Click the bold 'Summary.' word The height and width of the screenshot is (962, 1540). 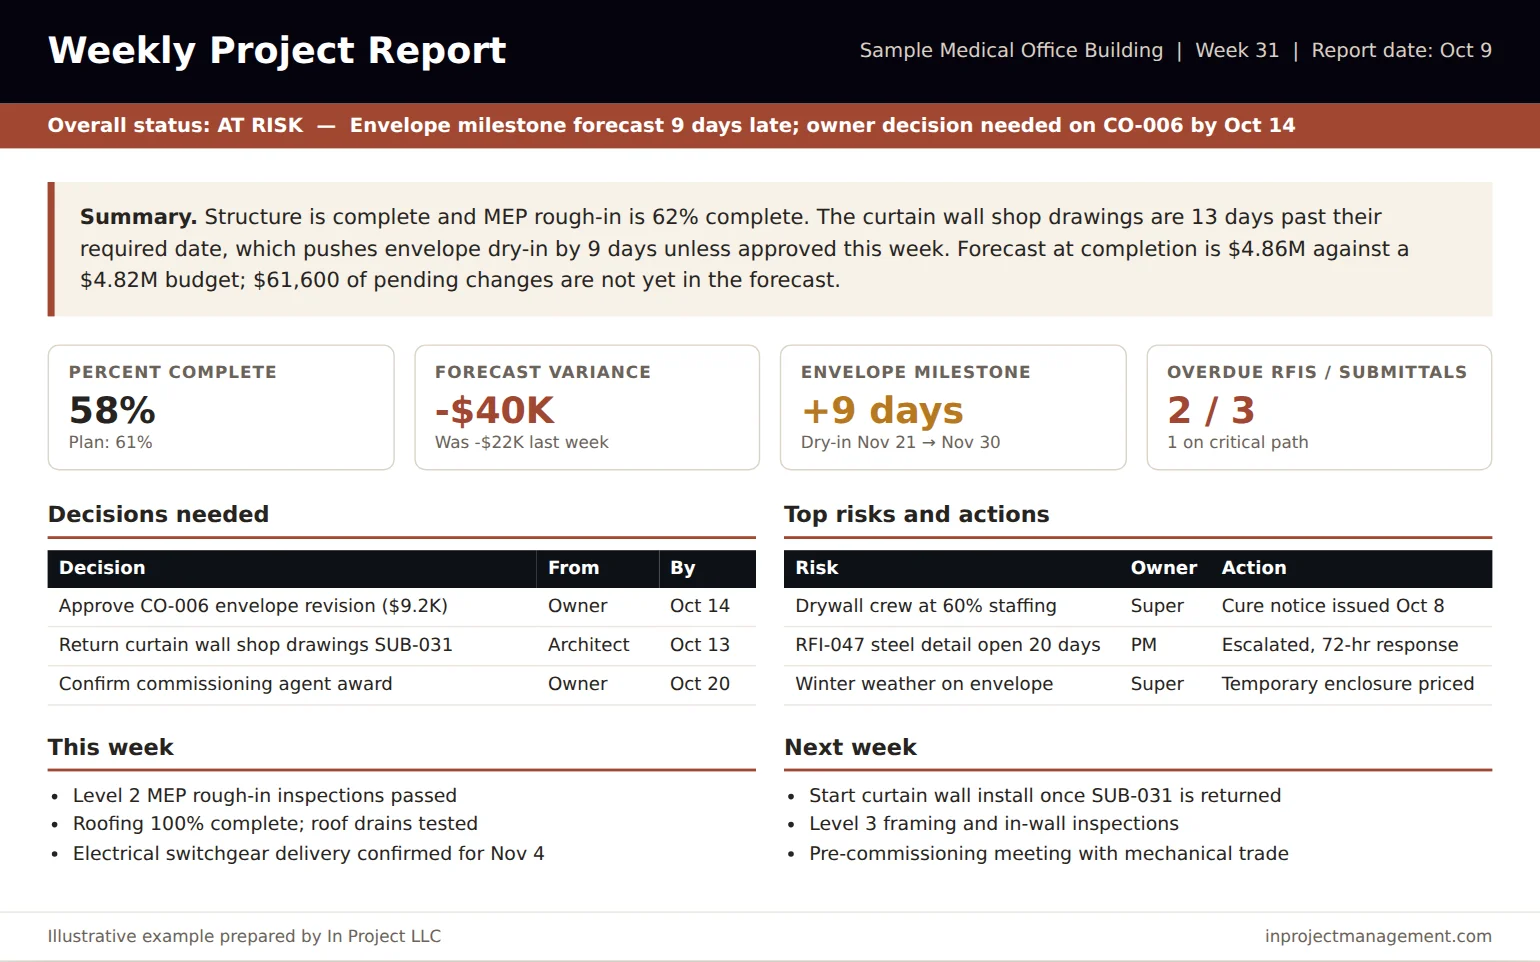[138, 217]
